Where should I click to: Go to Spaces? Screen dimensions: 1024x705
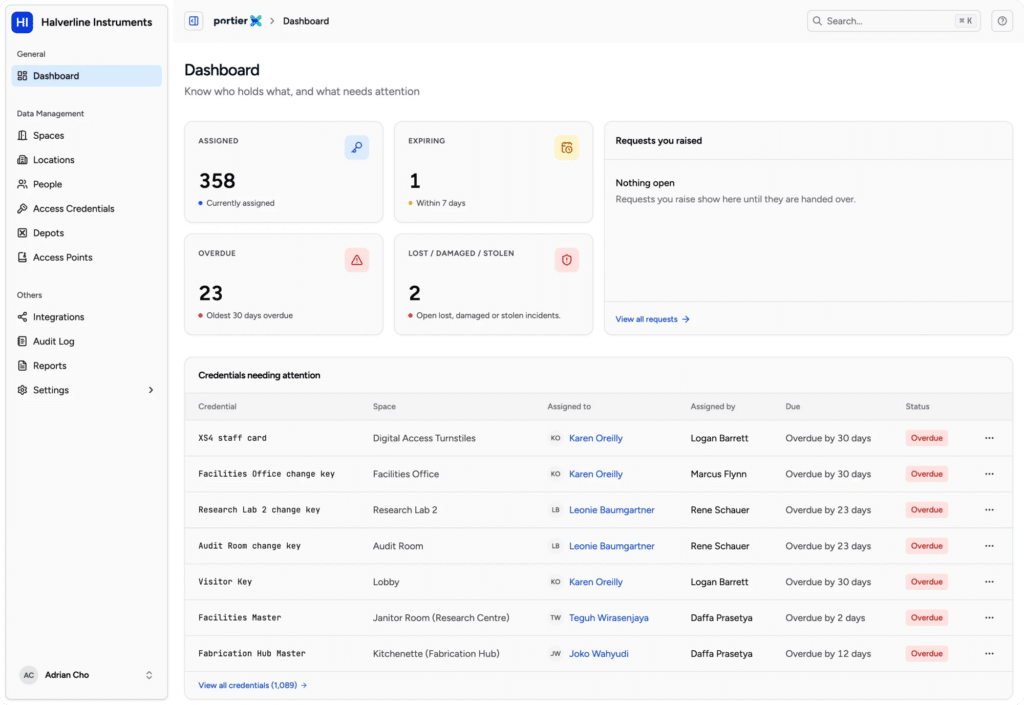[x=86, y=136]
